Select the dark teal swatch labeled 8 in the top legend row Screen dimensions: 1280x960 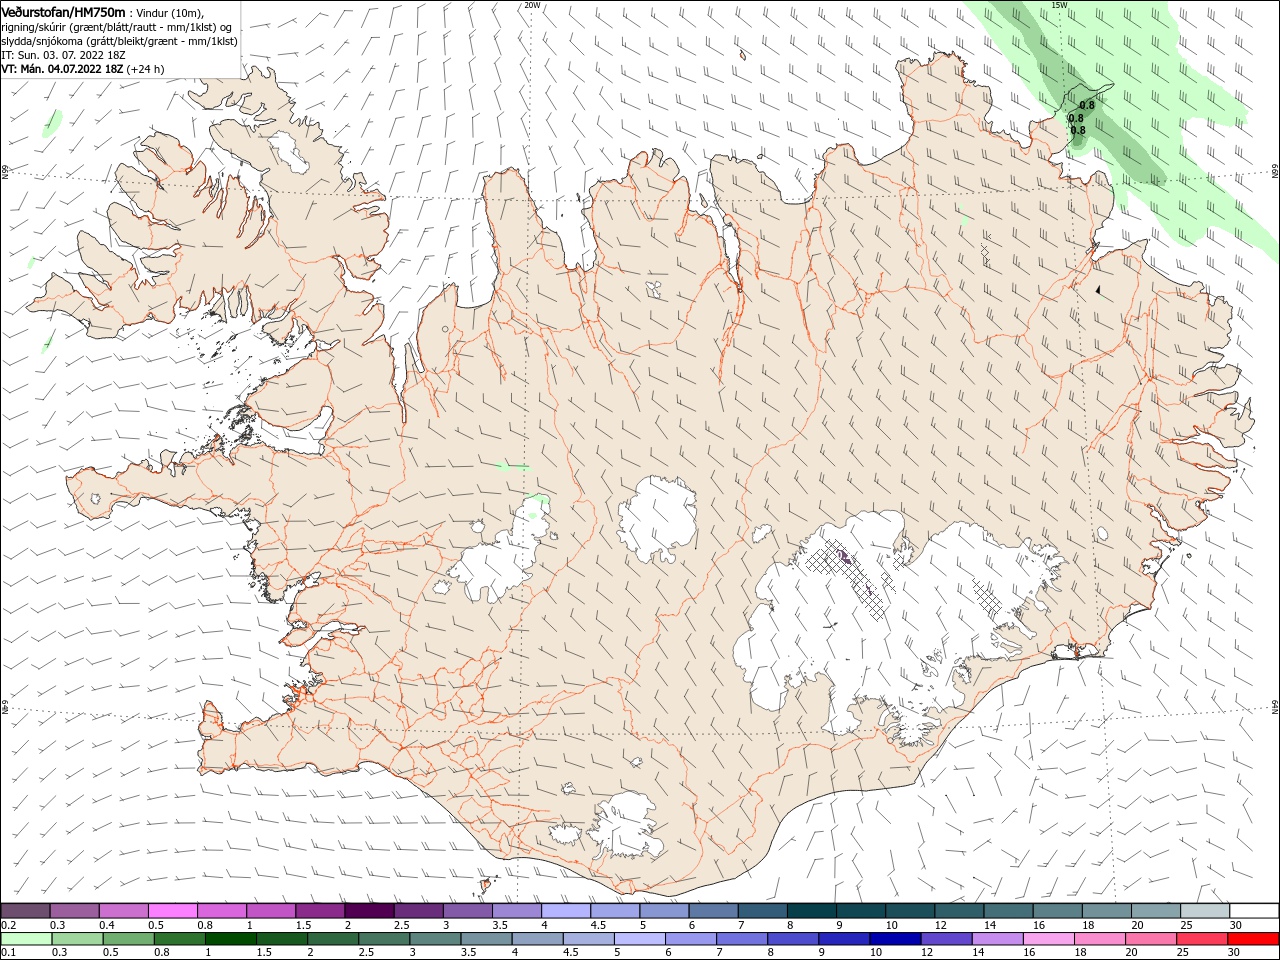[811, 911]
